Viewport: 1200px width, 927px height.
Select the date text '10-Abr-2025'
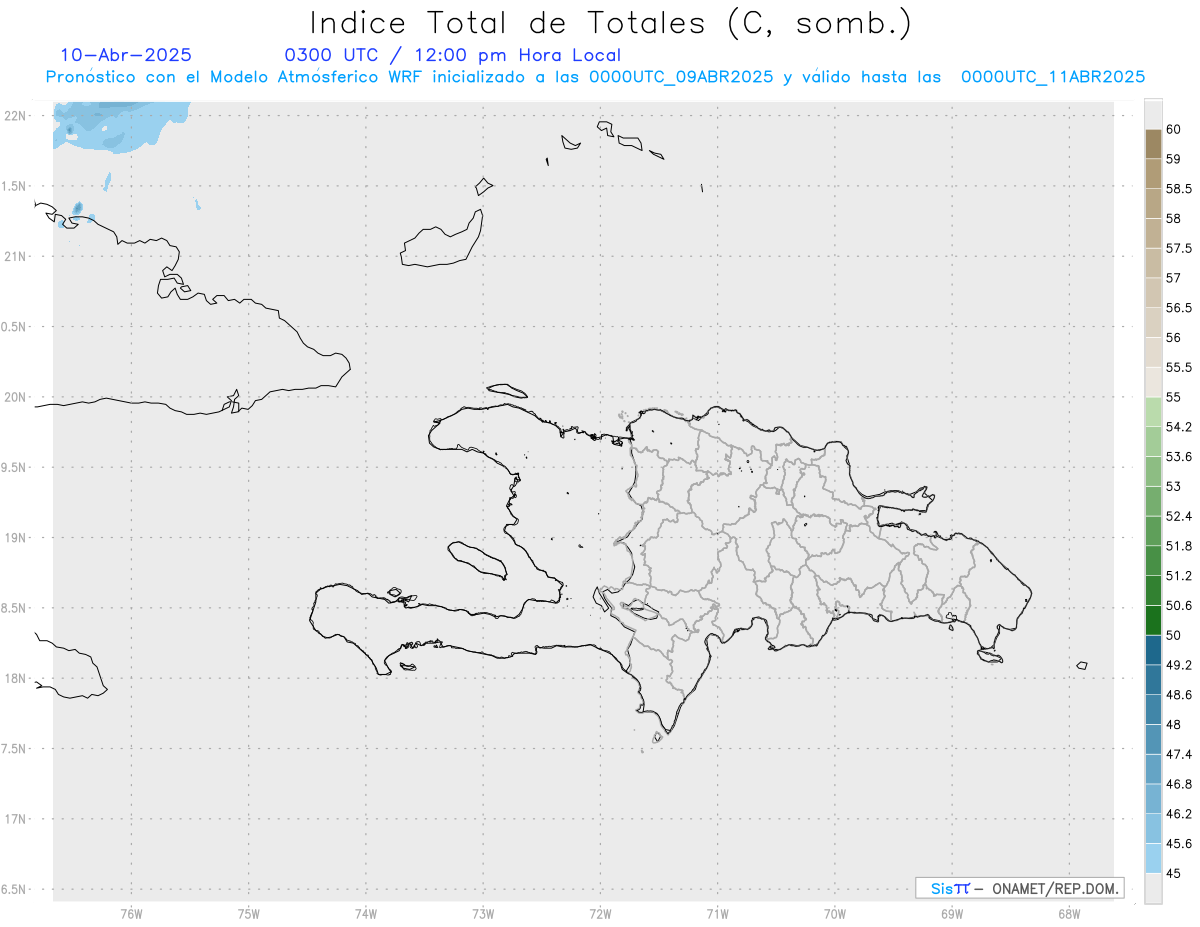click(x=126, y=55)
